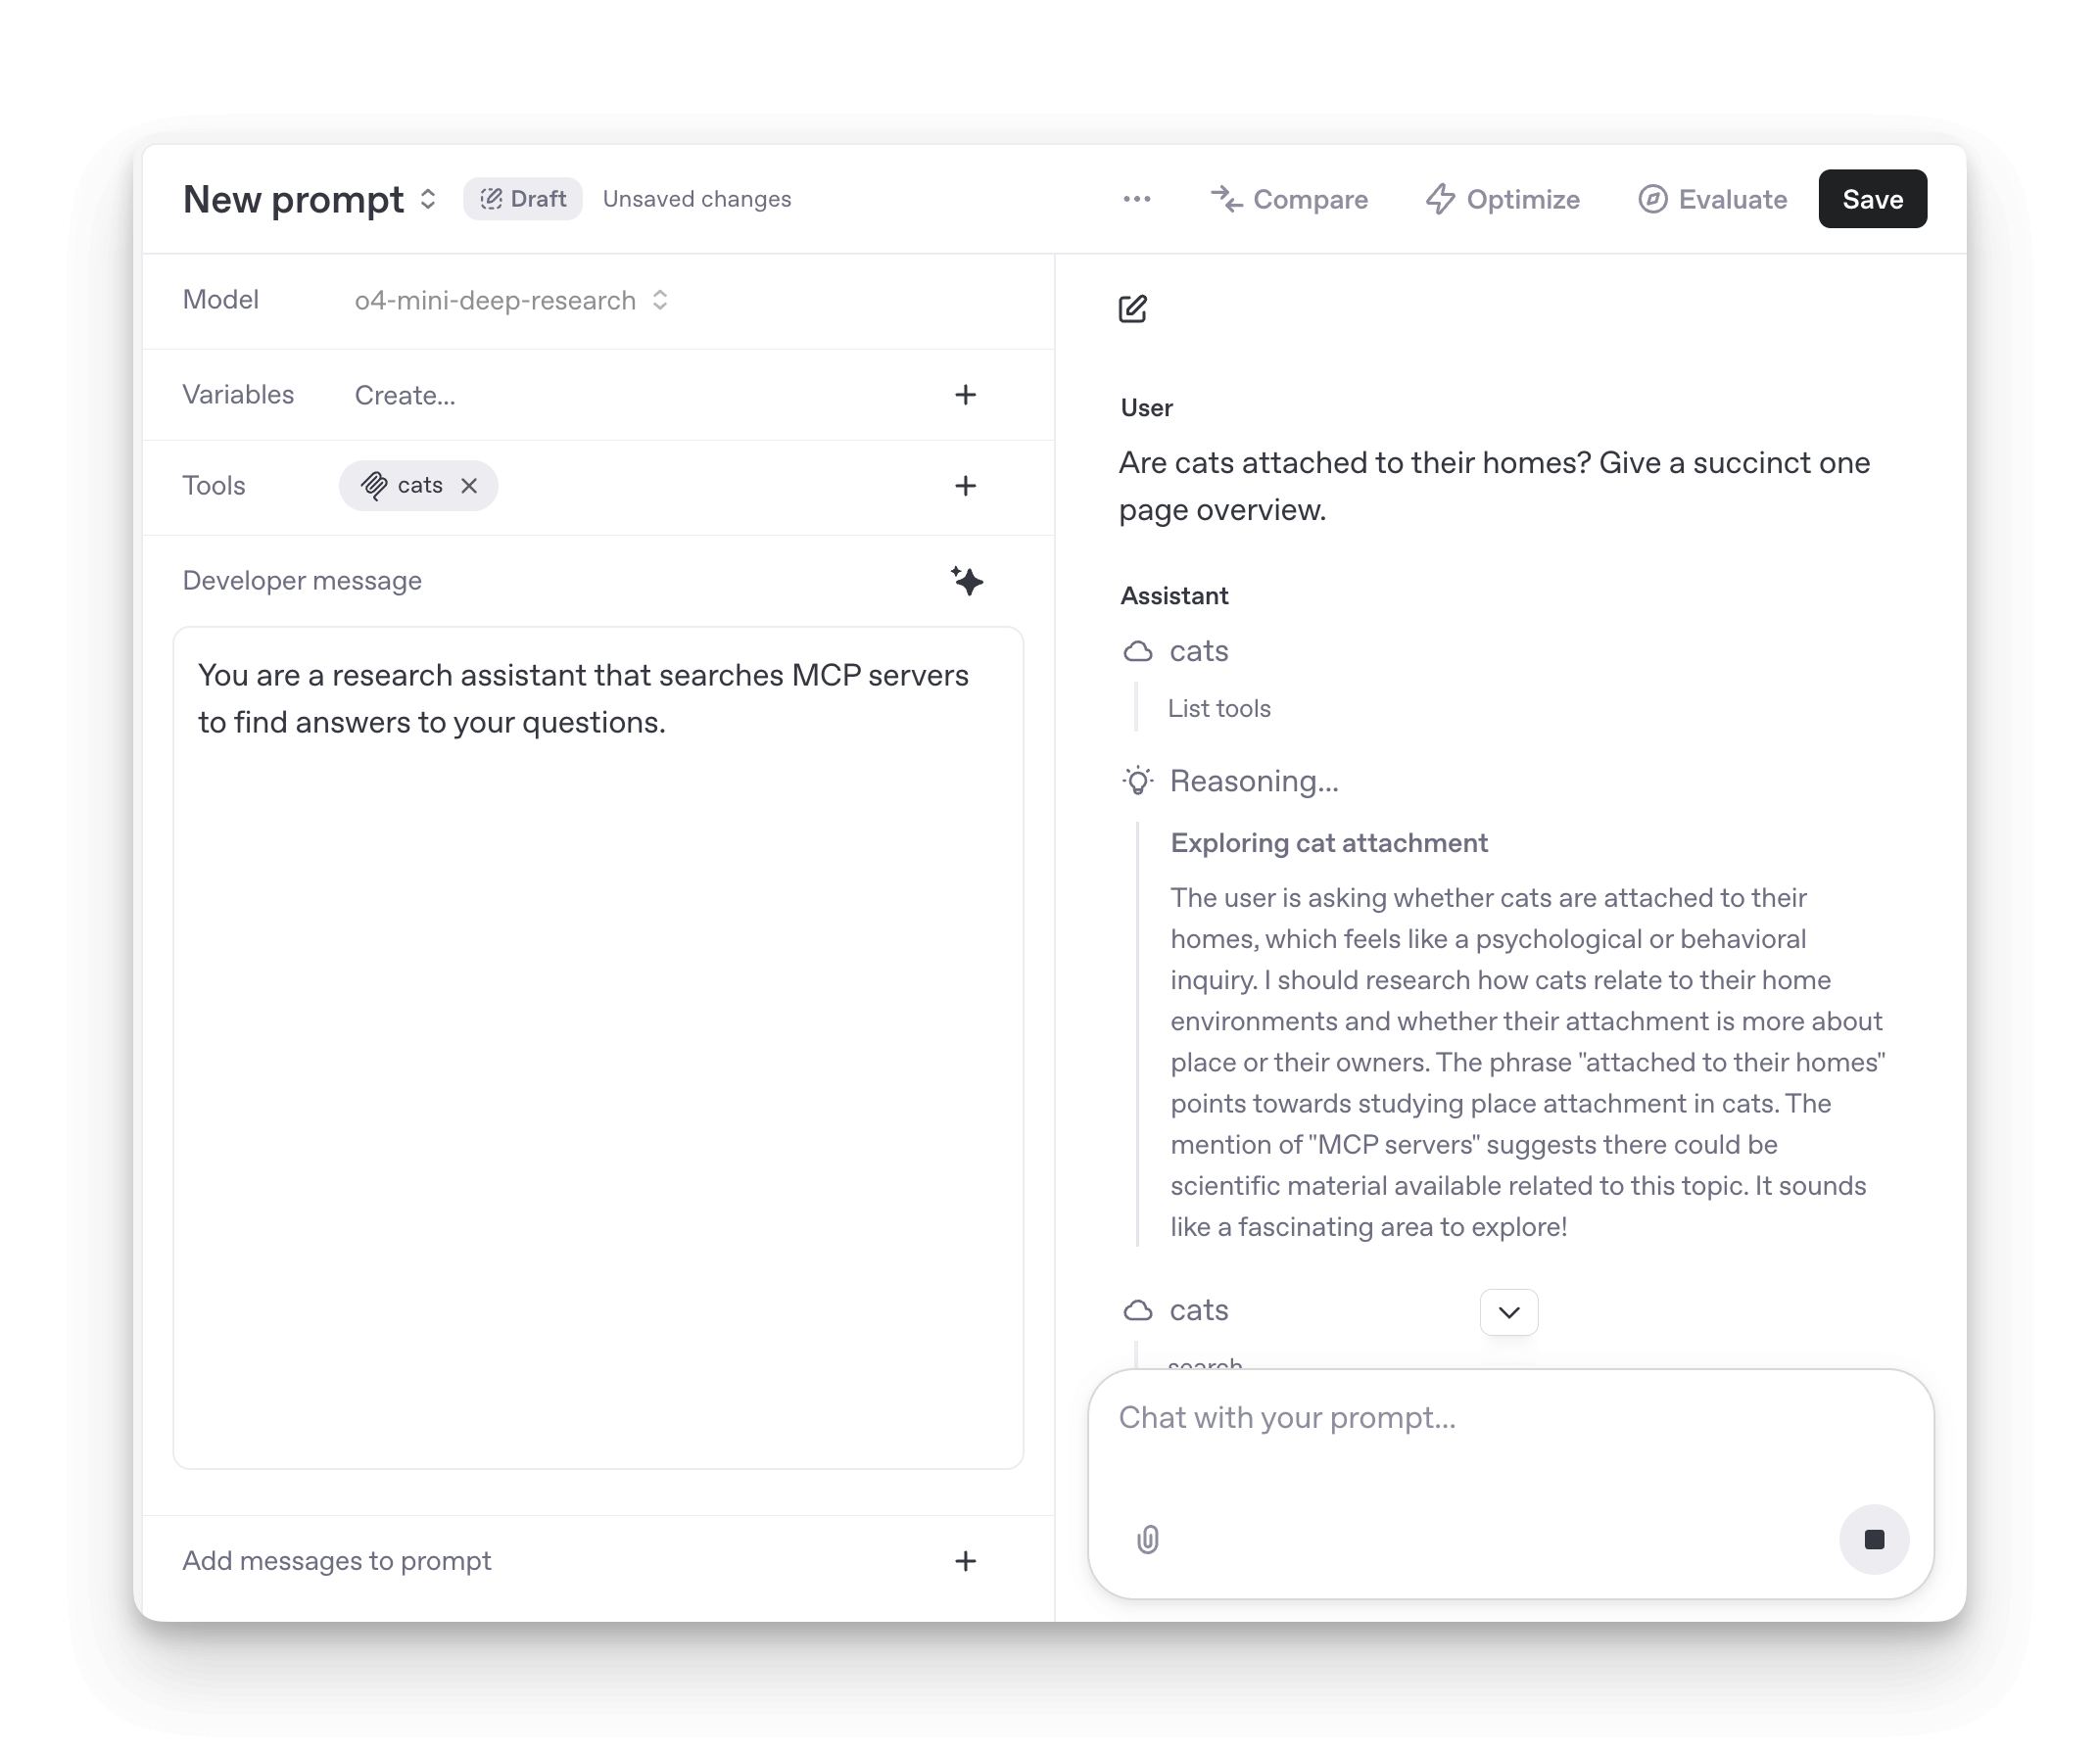
Task: Save the prompt
Action: point(1872,199)
